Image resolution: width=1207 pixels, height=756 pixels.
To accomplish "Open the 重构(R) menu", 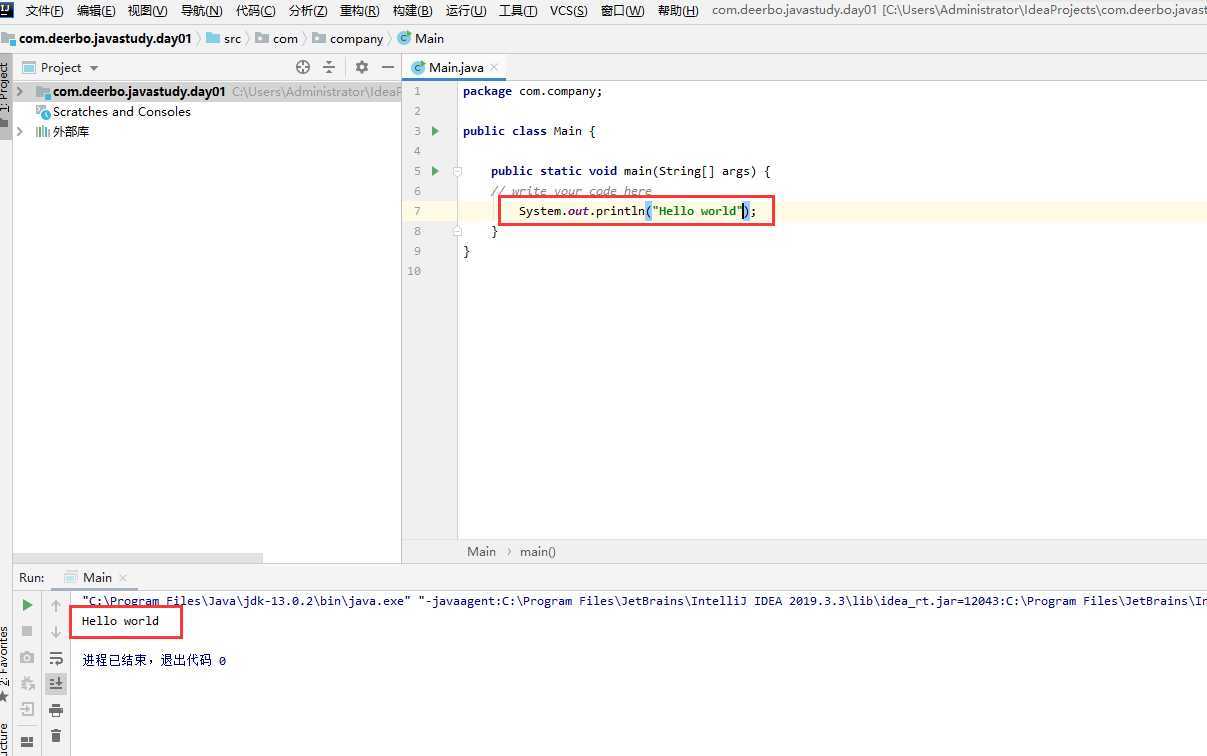I will tap(360, 11).
